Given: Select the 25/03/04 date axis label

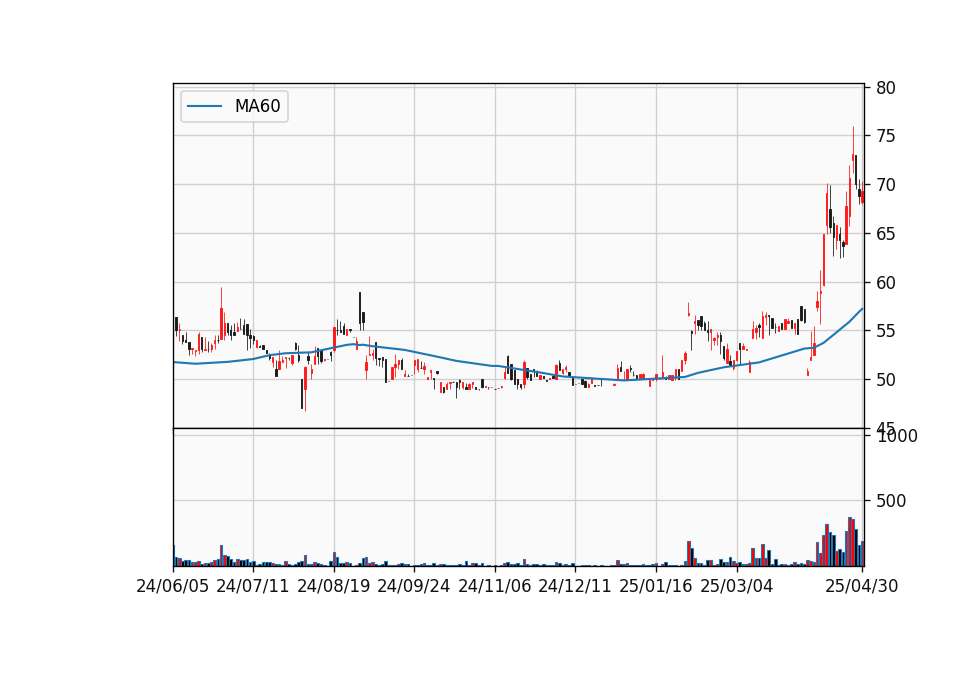Looking at the screenshot, I should point(737,586).
